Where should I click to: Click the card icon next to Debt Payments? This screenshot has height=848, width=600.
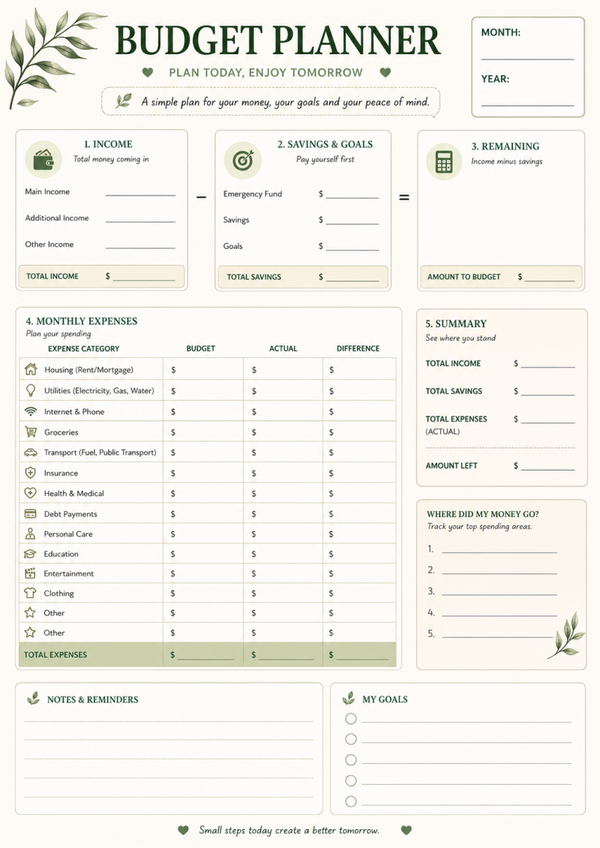pos(31,514)
